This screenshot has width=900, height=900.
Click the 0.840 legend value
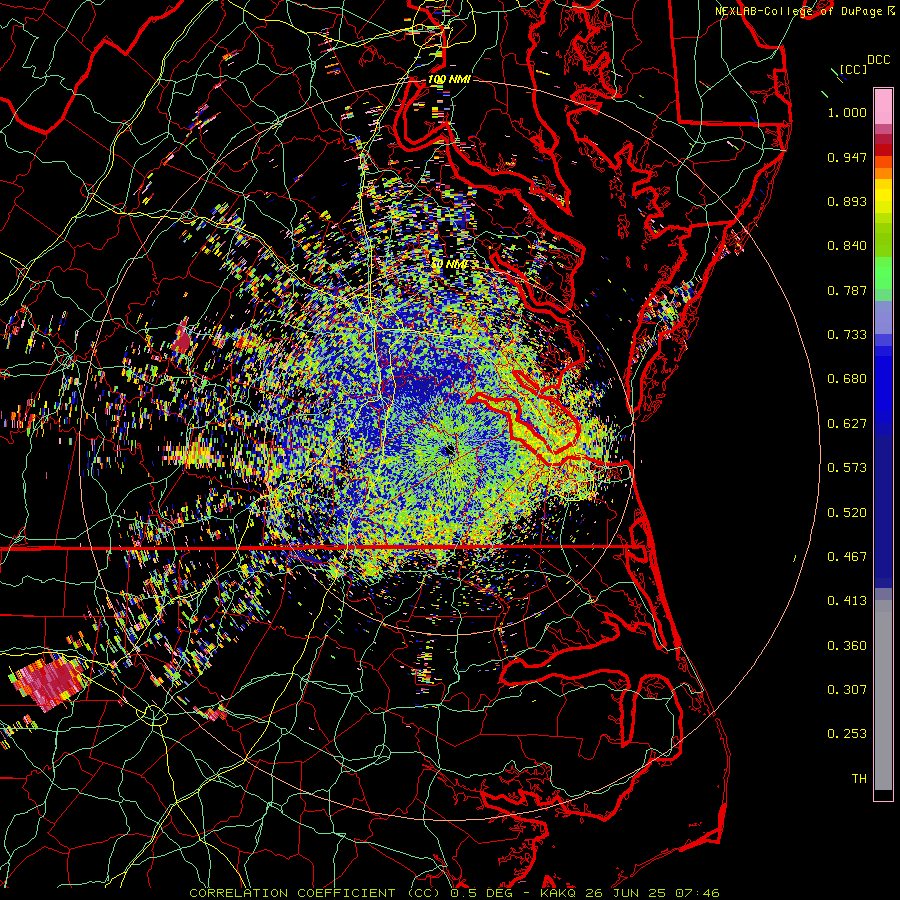(x=847, y=246)
